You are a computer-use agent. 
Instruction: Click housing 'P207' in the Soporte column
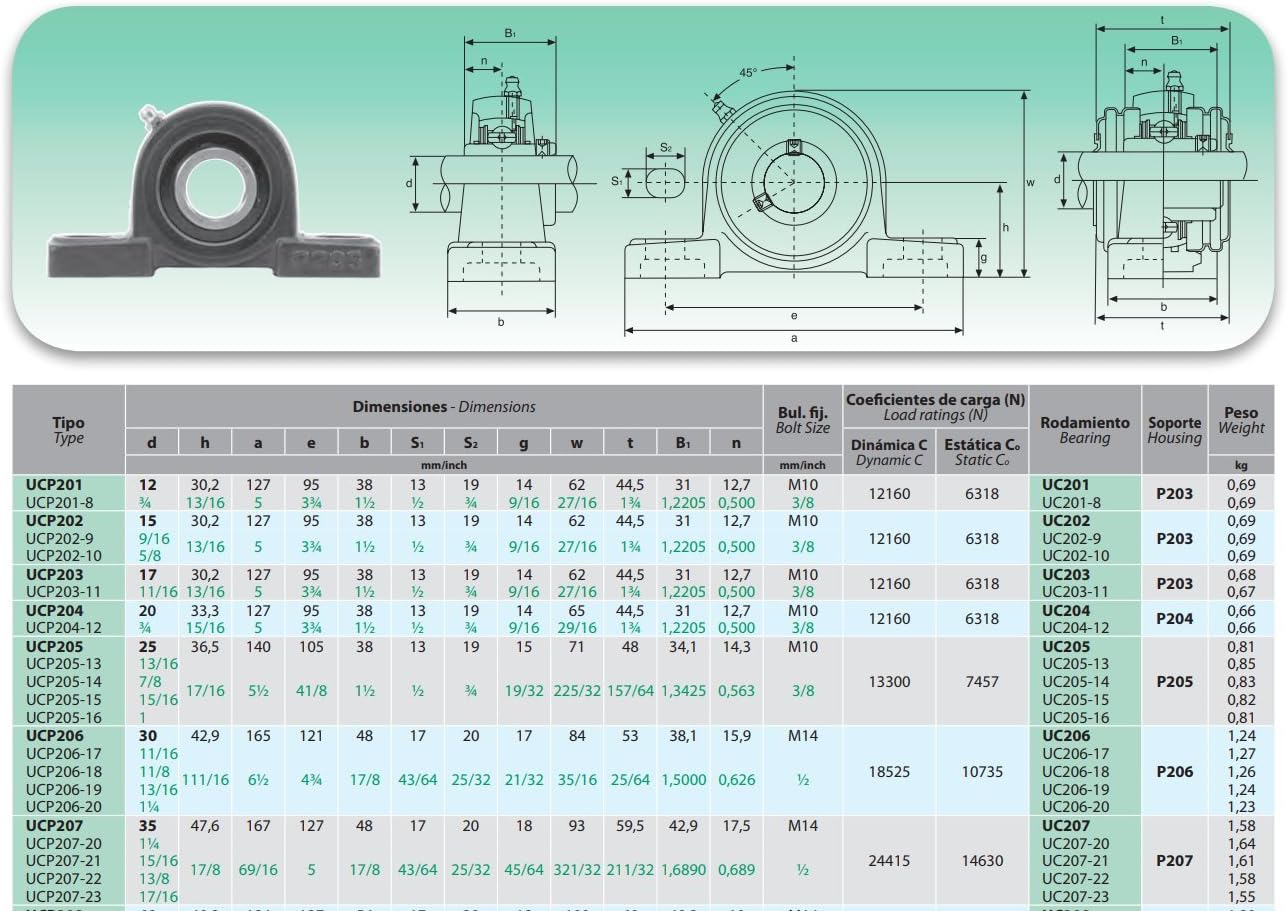tap(1175, 861)
